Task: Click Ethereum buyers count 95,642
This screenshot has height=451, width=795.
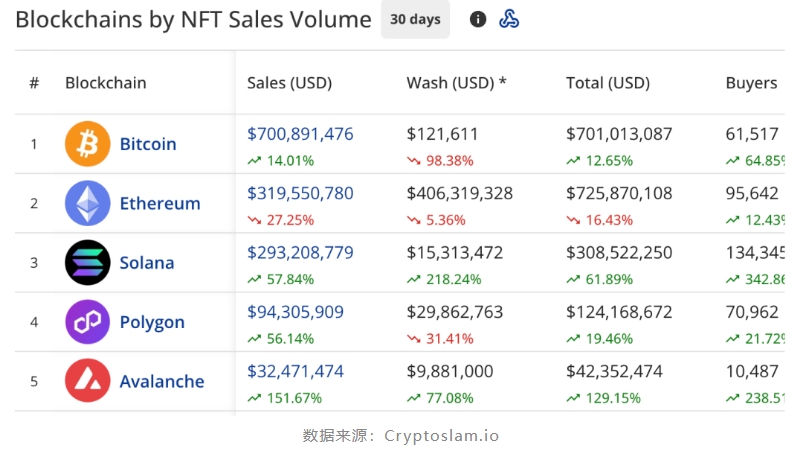Action: [x=752, y=193]
